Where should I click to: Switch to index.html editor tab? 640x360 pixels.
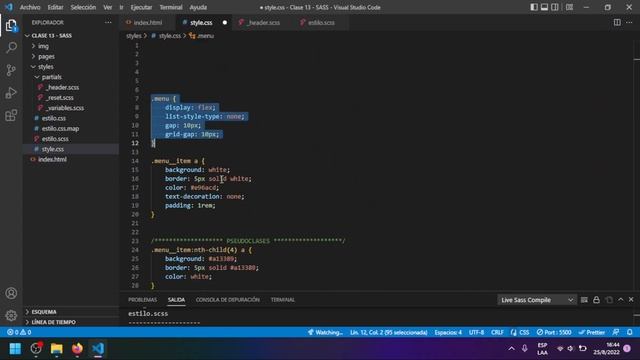point(147,22)
